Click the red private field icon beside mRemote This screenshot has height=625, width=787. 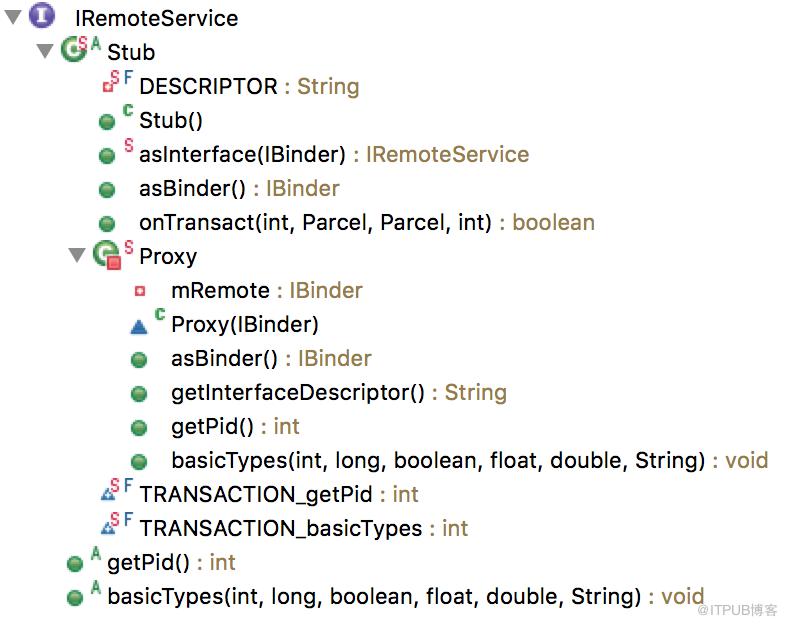[140, 291]
